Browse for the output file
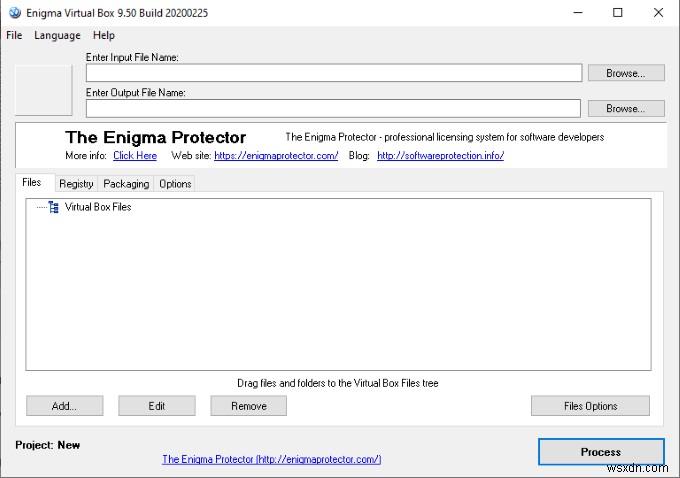 pos(625,108)
